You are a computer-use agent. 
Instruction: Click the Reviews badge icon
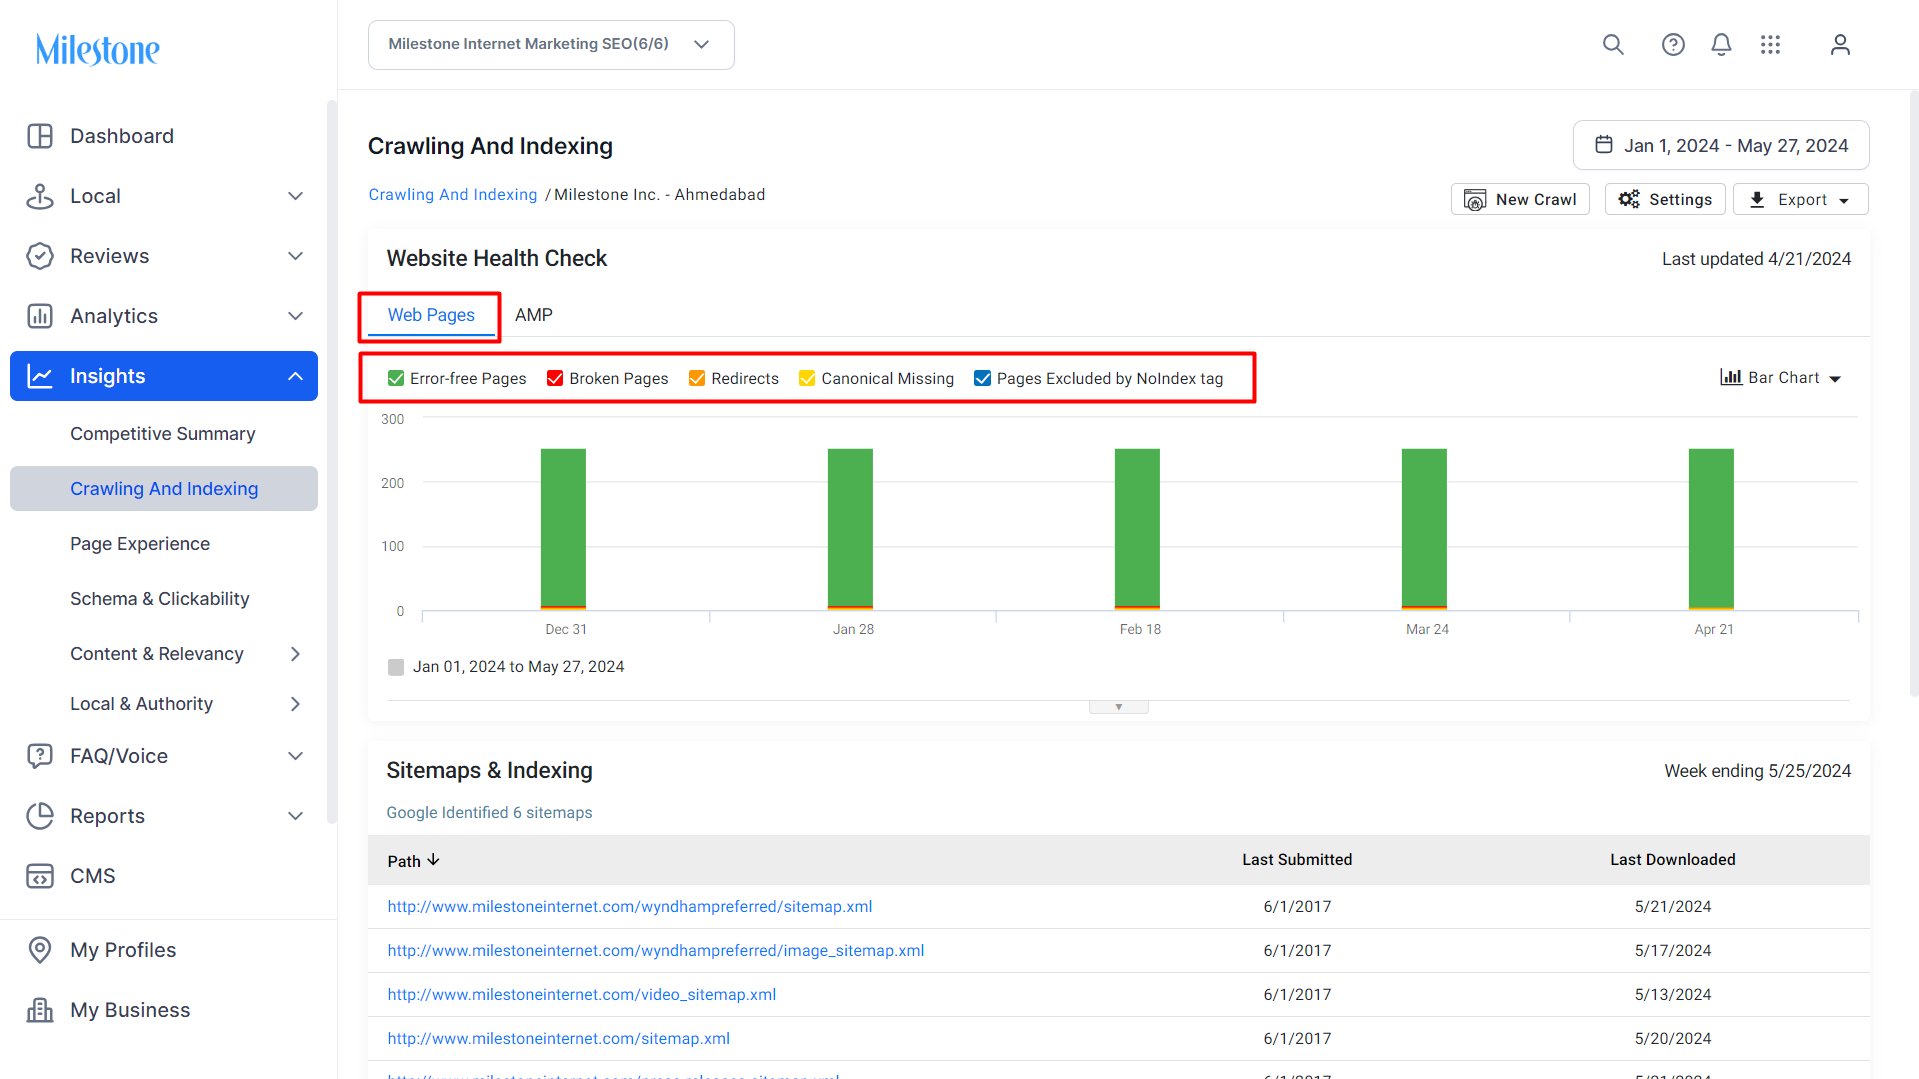coord(40,256)
